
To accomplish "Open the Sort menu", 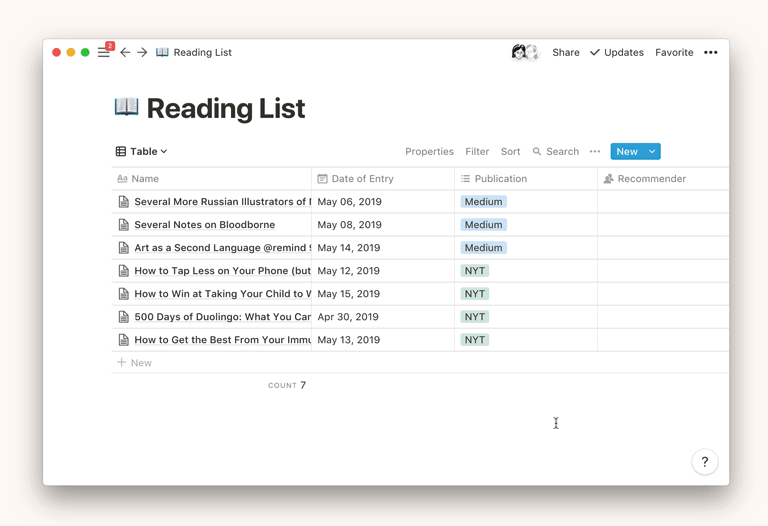I will [x=510, y=152].
